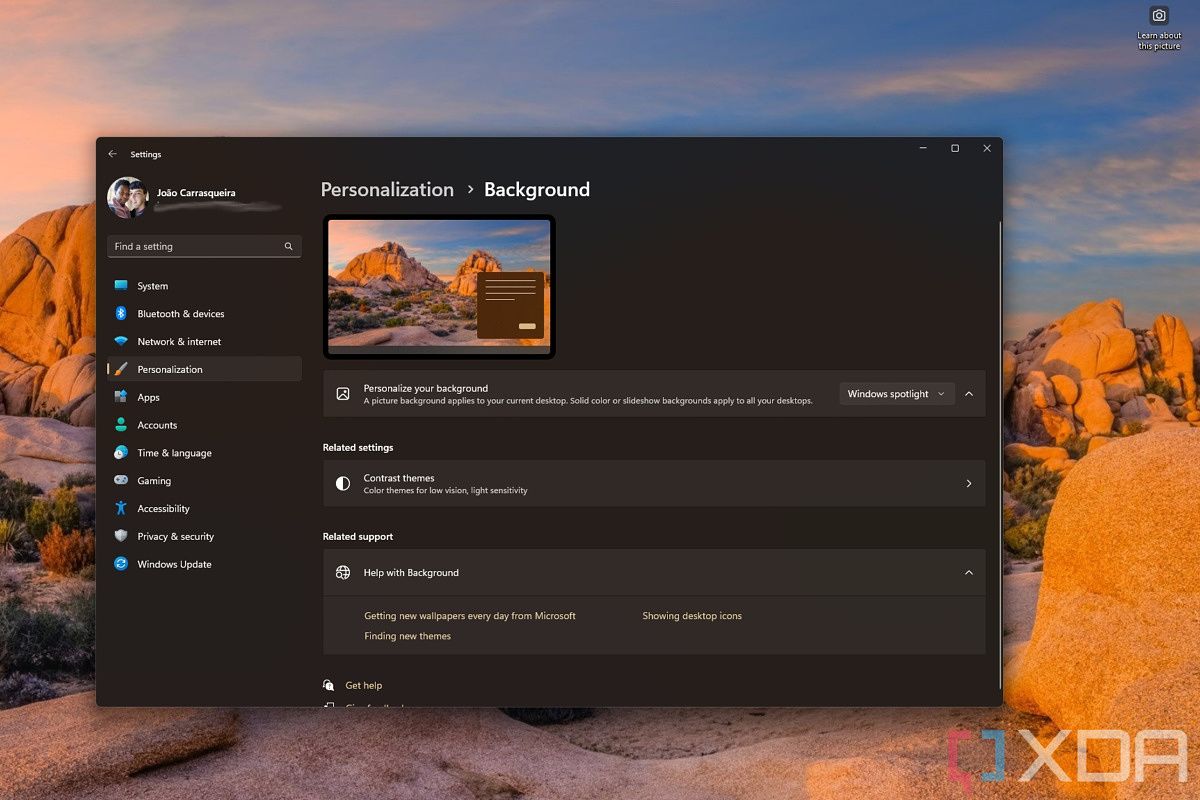Select the Gaming settings icon

pyautogui.click(x=122, y=480)
